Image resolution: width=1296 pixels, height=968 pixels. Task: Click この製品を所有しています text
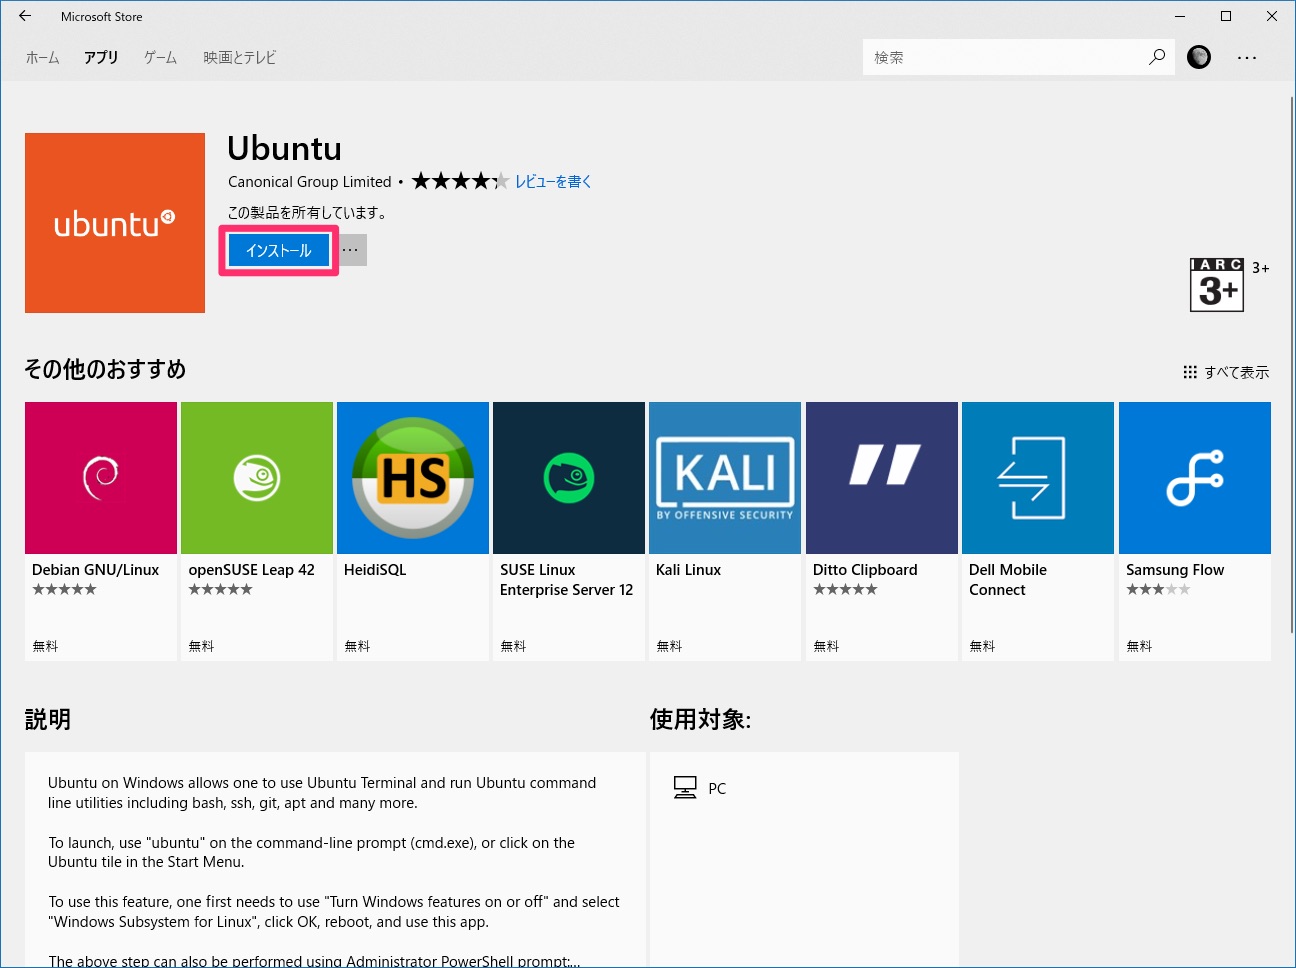pyautogui.click(x=308, y=212)
